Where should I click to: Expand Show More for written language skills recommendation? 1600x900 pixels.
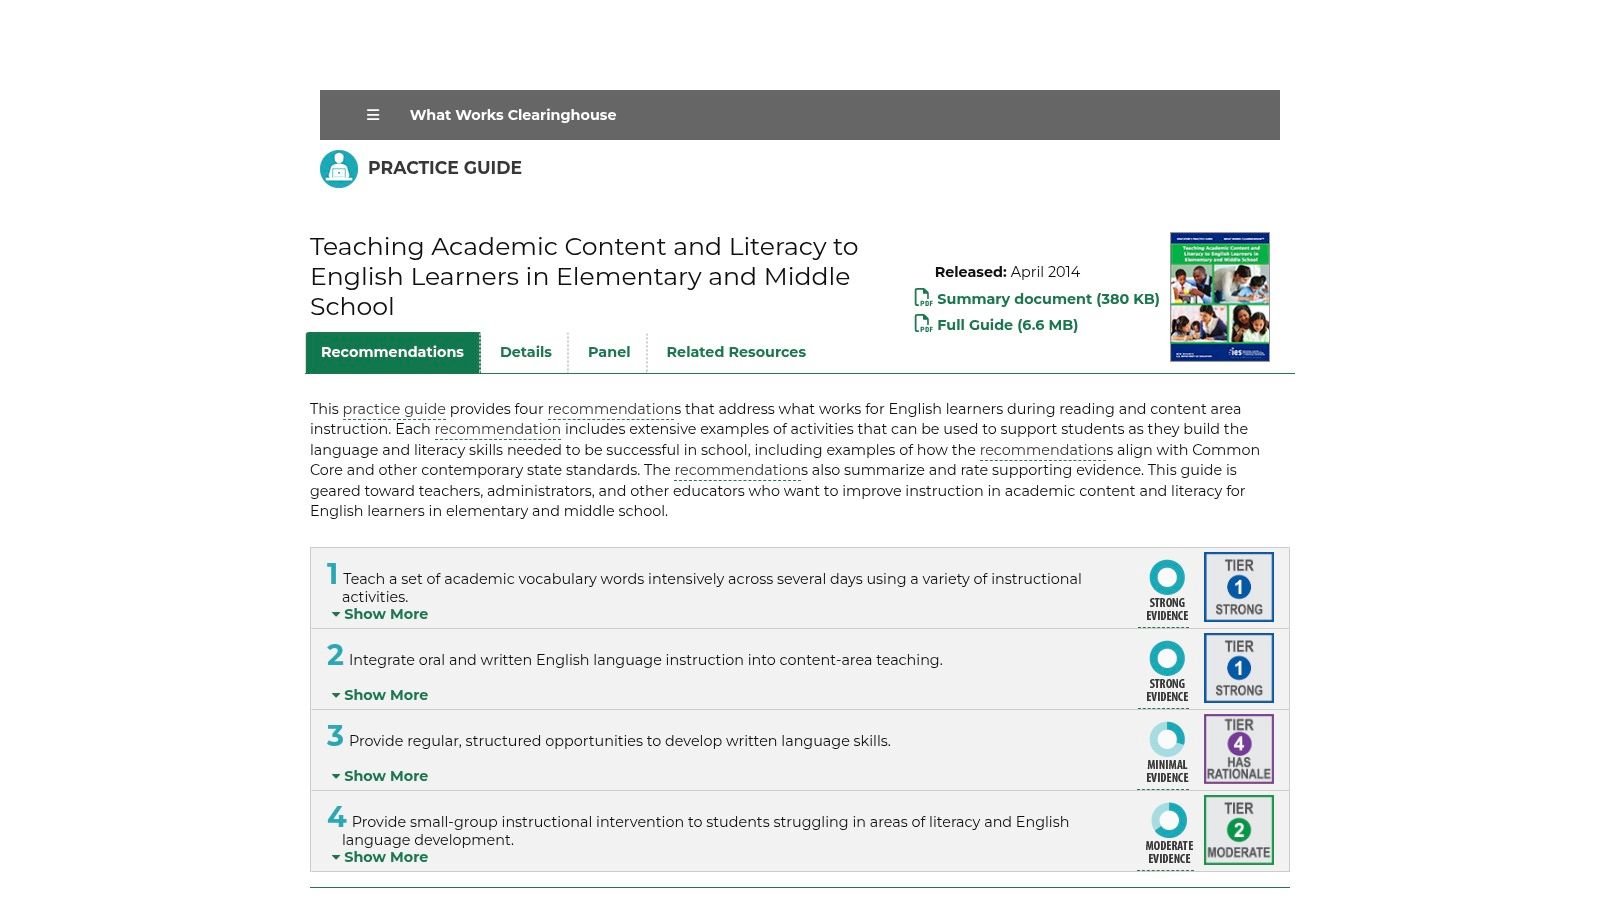(380, 776)
